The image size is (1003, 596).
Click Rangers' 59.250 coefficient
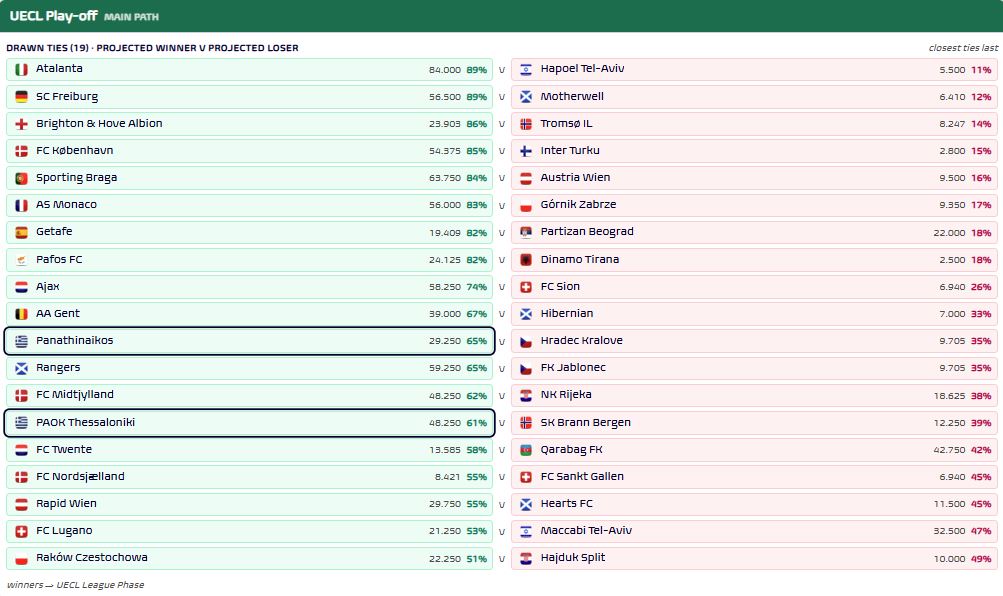coord(445,368)
